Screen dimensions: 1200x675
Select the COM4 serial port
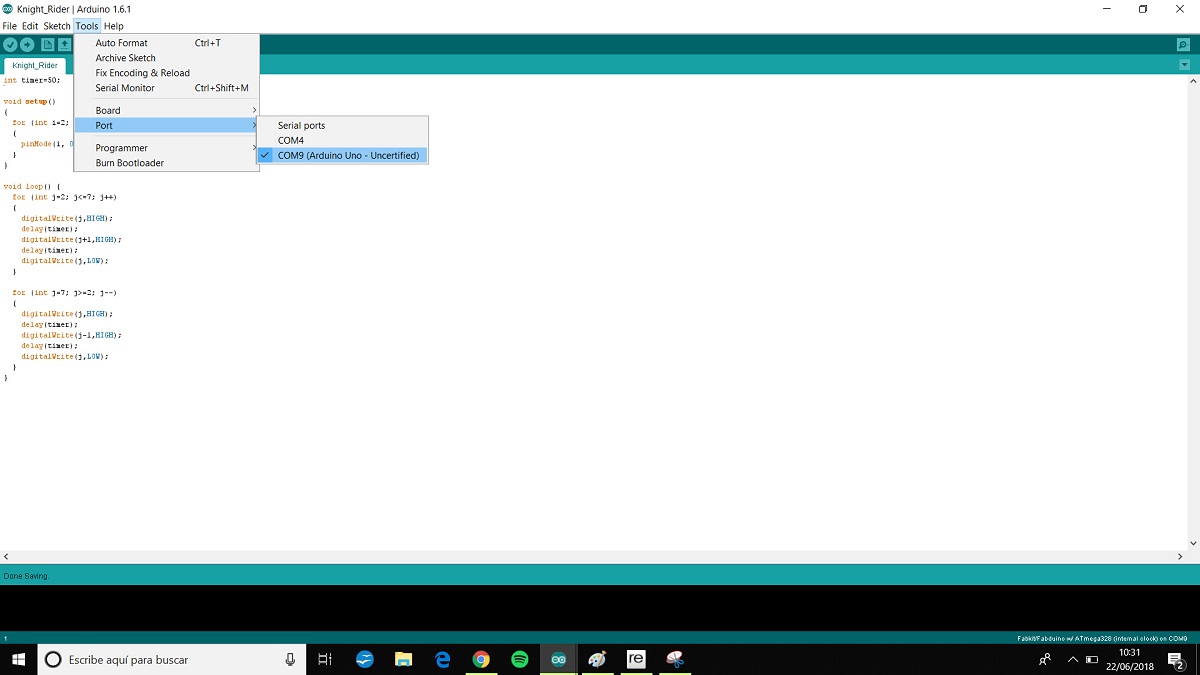point(343,140)
